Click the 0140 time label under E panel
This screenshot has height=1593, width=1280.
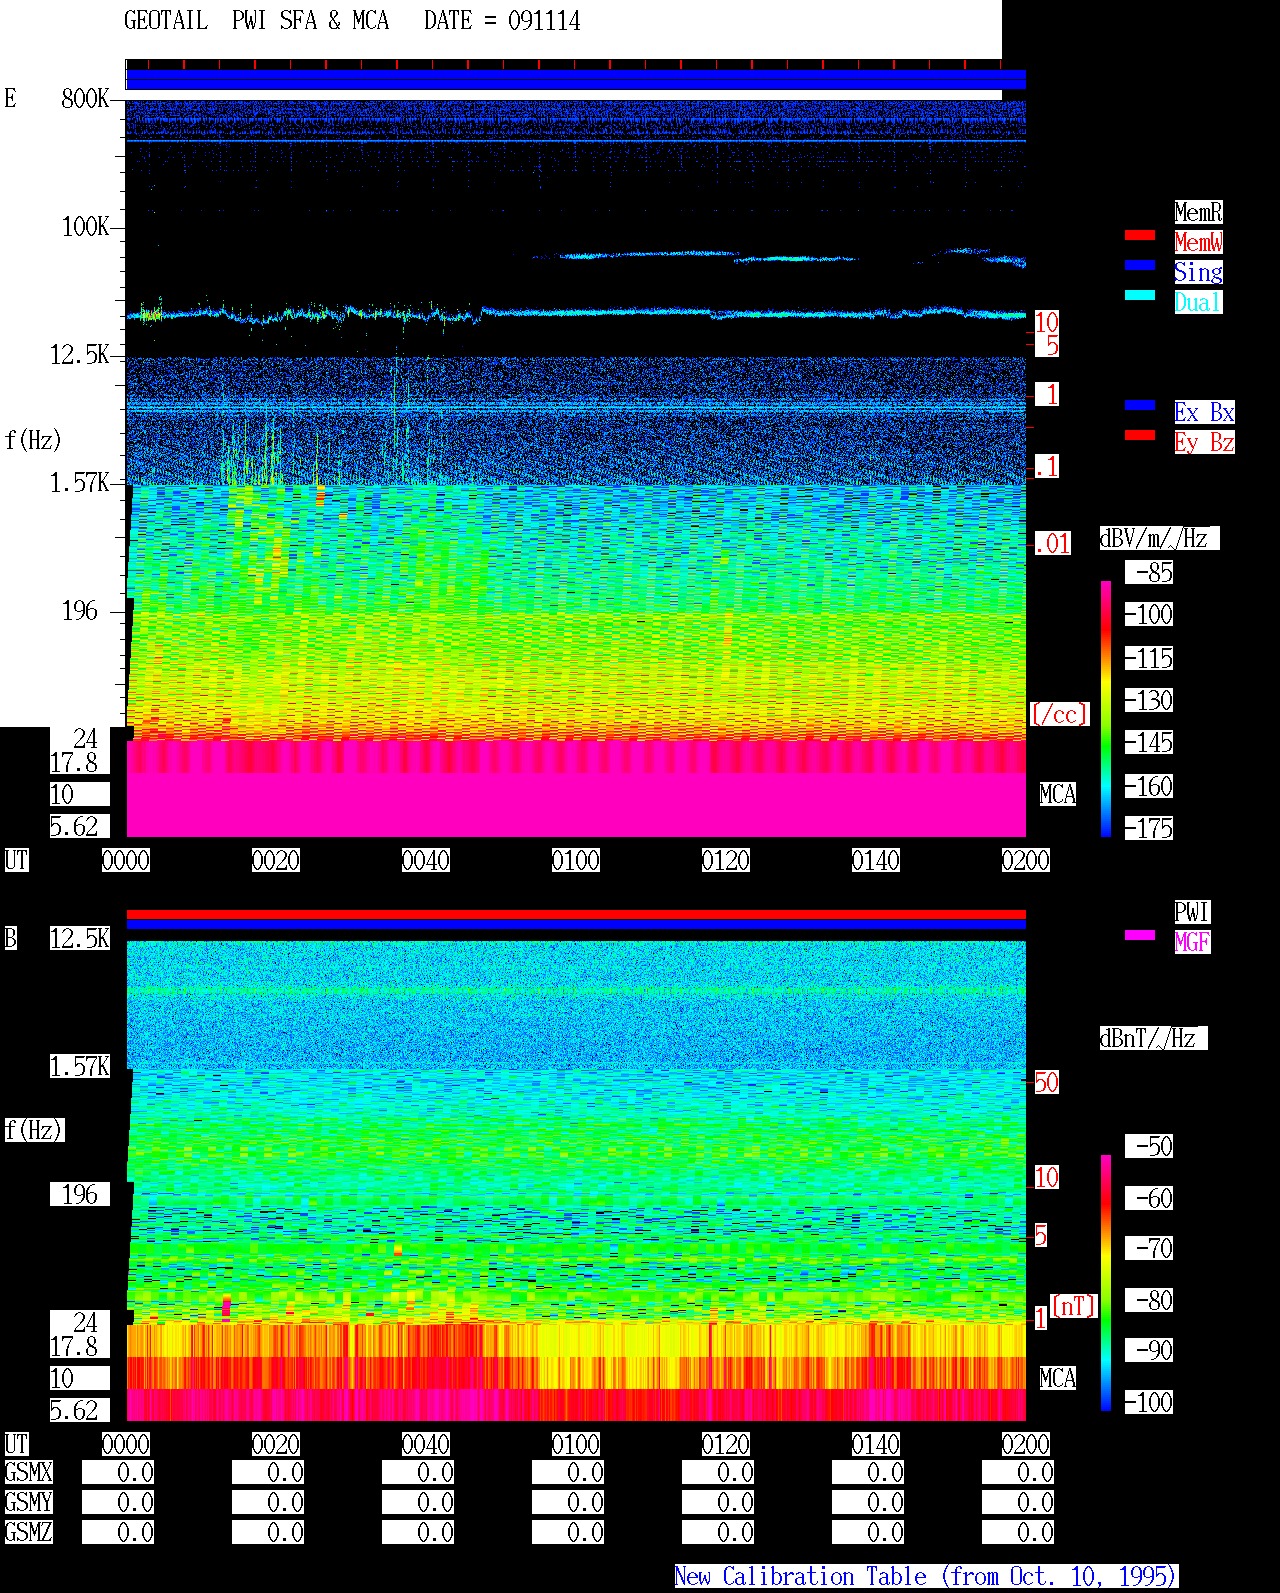876,861
